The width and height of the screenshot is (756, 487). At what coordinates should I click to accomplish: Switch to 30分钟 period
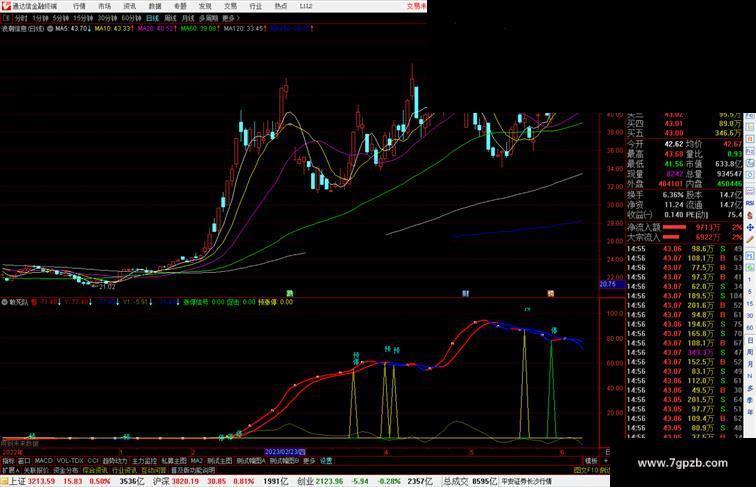[x=107, y=18]
